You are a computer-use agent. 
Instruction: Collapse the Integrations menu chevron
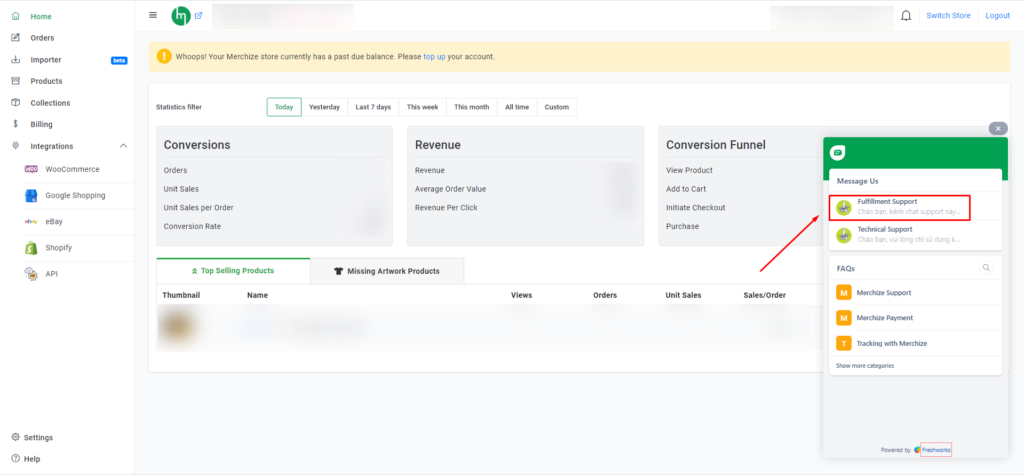click(123, 146)
